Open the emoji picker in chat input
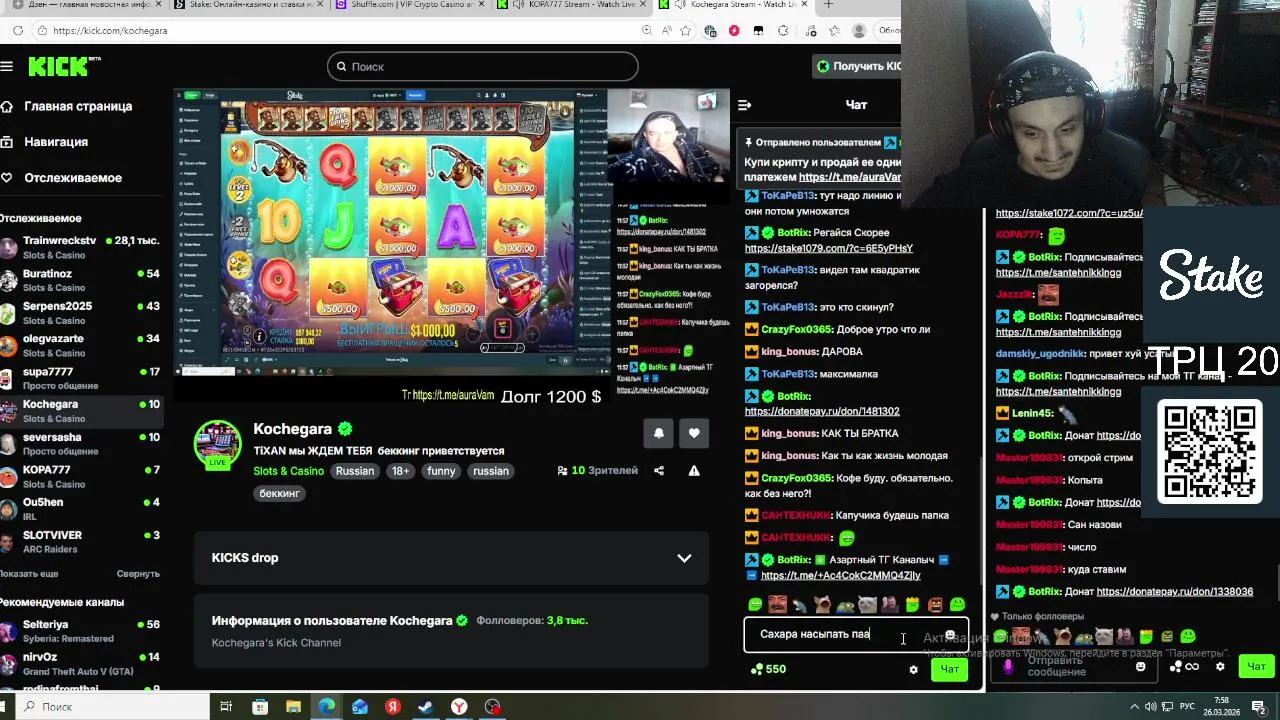The image size is (1280, 720). [x=950, y=635]
